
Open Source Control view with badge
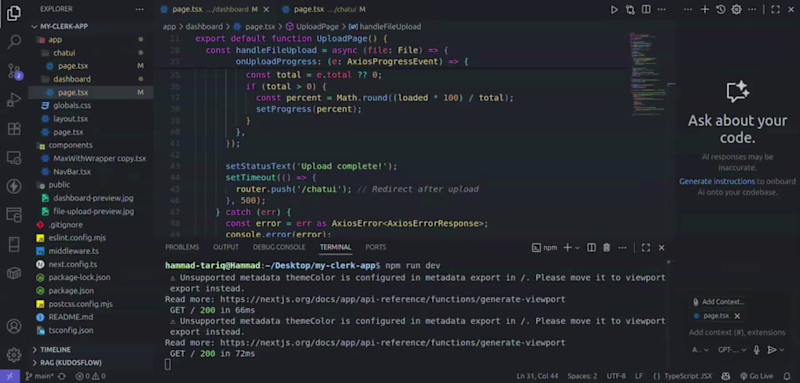pyautogui.click(x=14, y=71)
